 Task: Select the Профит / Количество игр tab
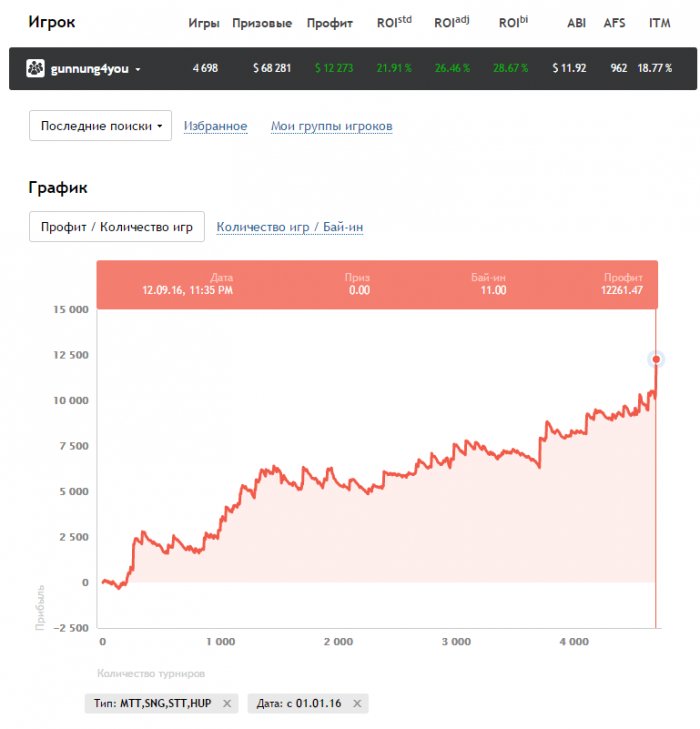(117, 227)
